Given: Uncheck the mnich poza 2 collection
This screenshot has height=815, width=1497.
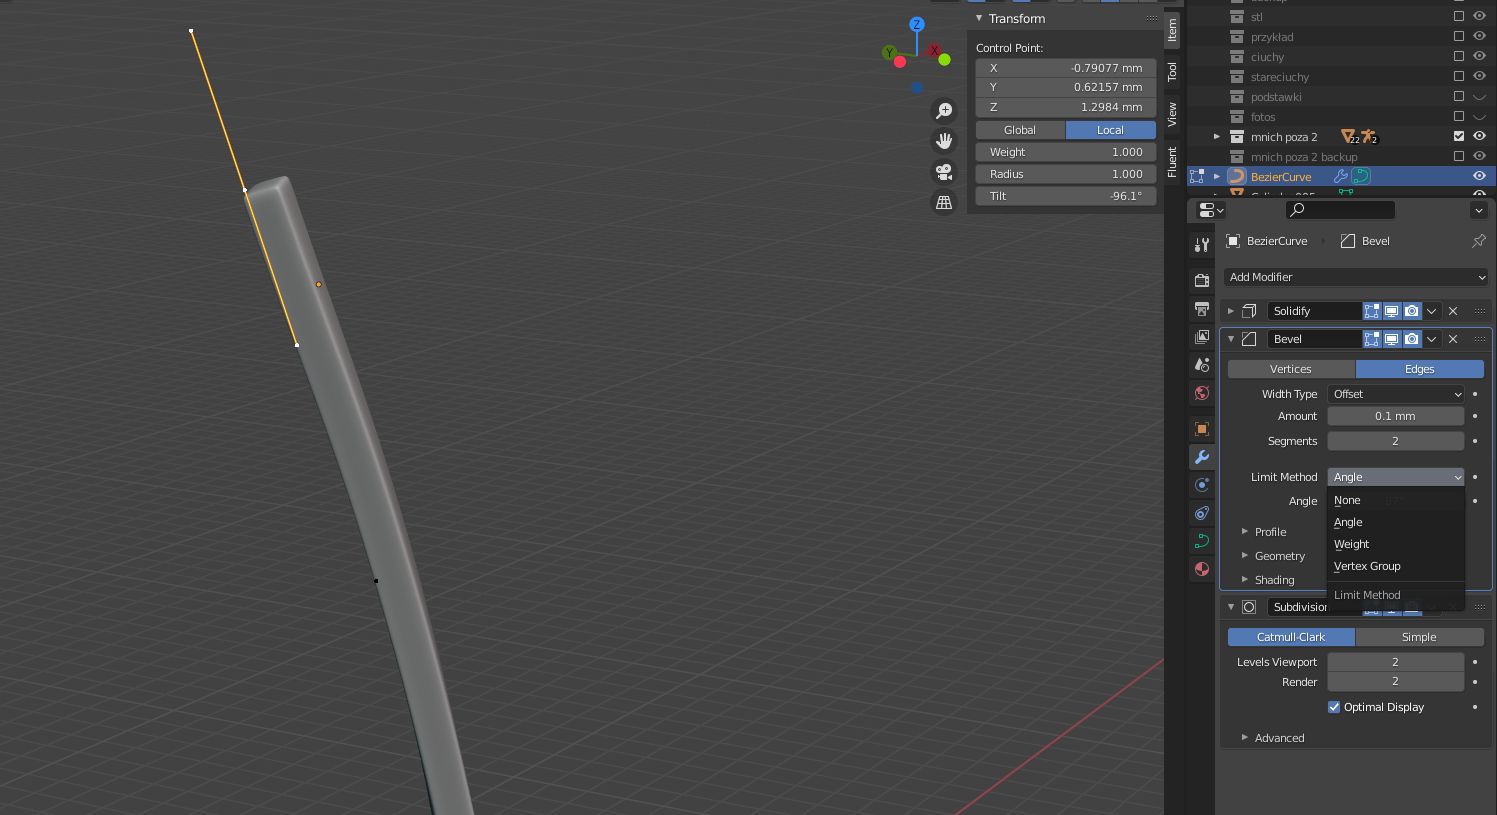Looking at the screenshot, I should [x=1459, y=136].
